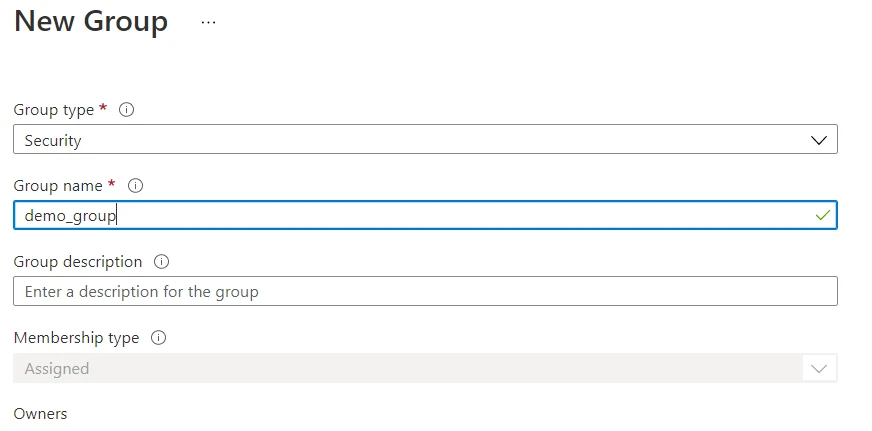Expand the Membership type dropdown chevron
Viewport: 872px width, 431px height.
click(x=819, y=369)
